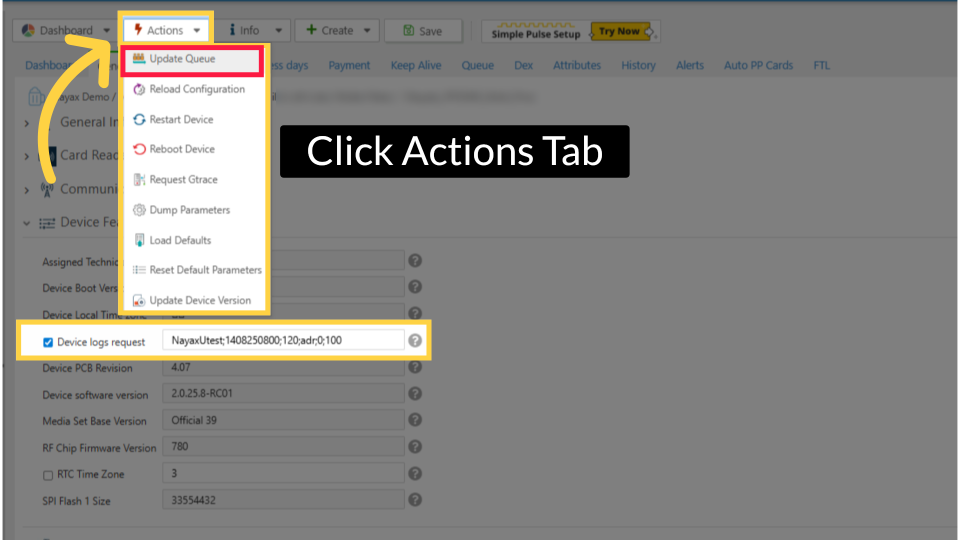Screen dimensions: 960x540
Task: Open the Auto PP Cards tab
Action: click(758, 66)
